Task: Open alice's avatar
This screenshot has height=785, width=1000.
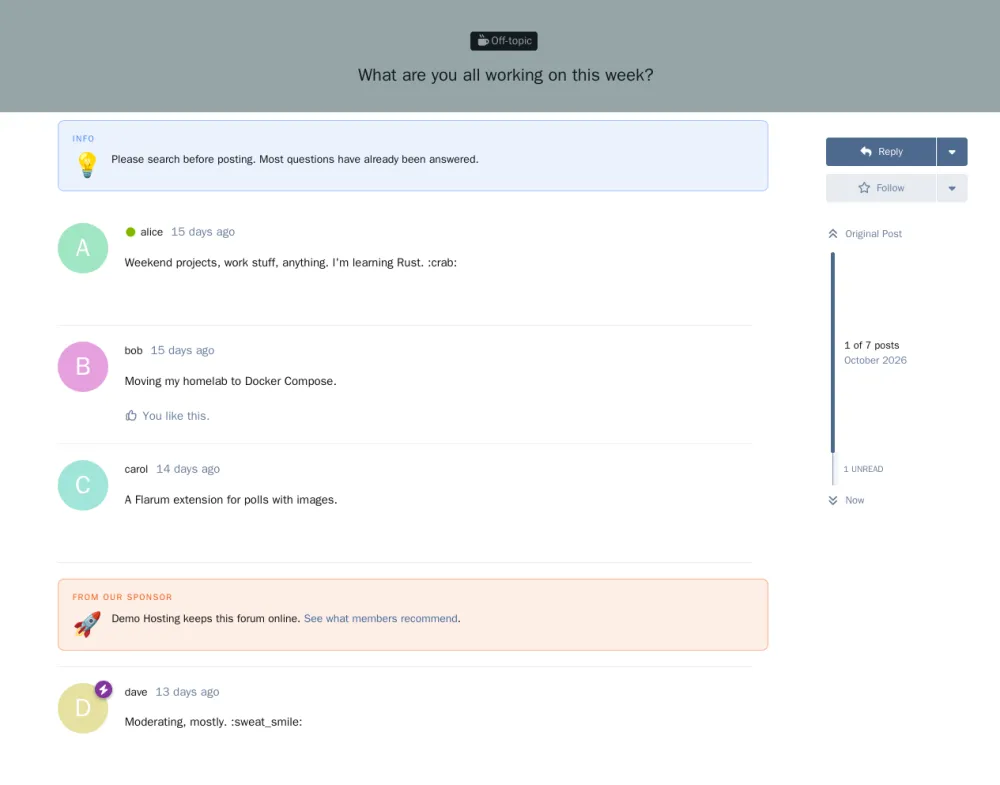Action: point(83,248)
